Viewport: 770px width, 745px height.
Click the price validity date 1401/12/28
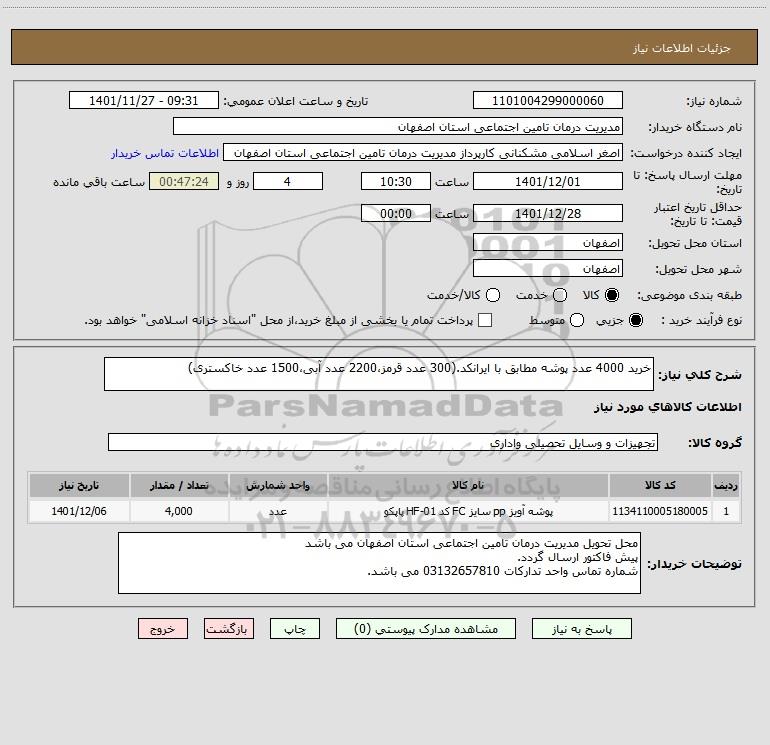548,213
